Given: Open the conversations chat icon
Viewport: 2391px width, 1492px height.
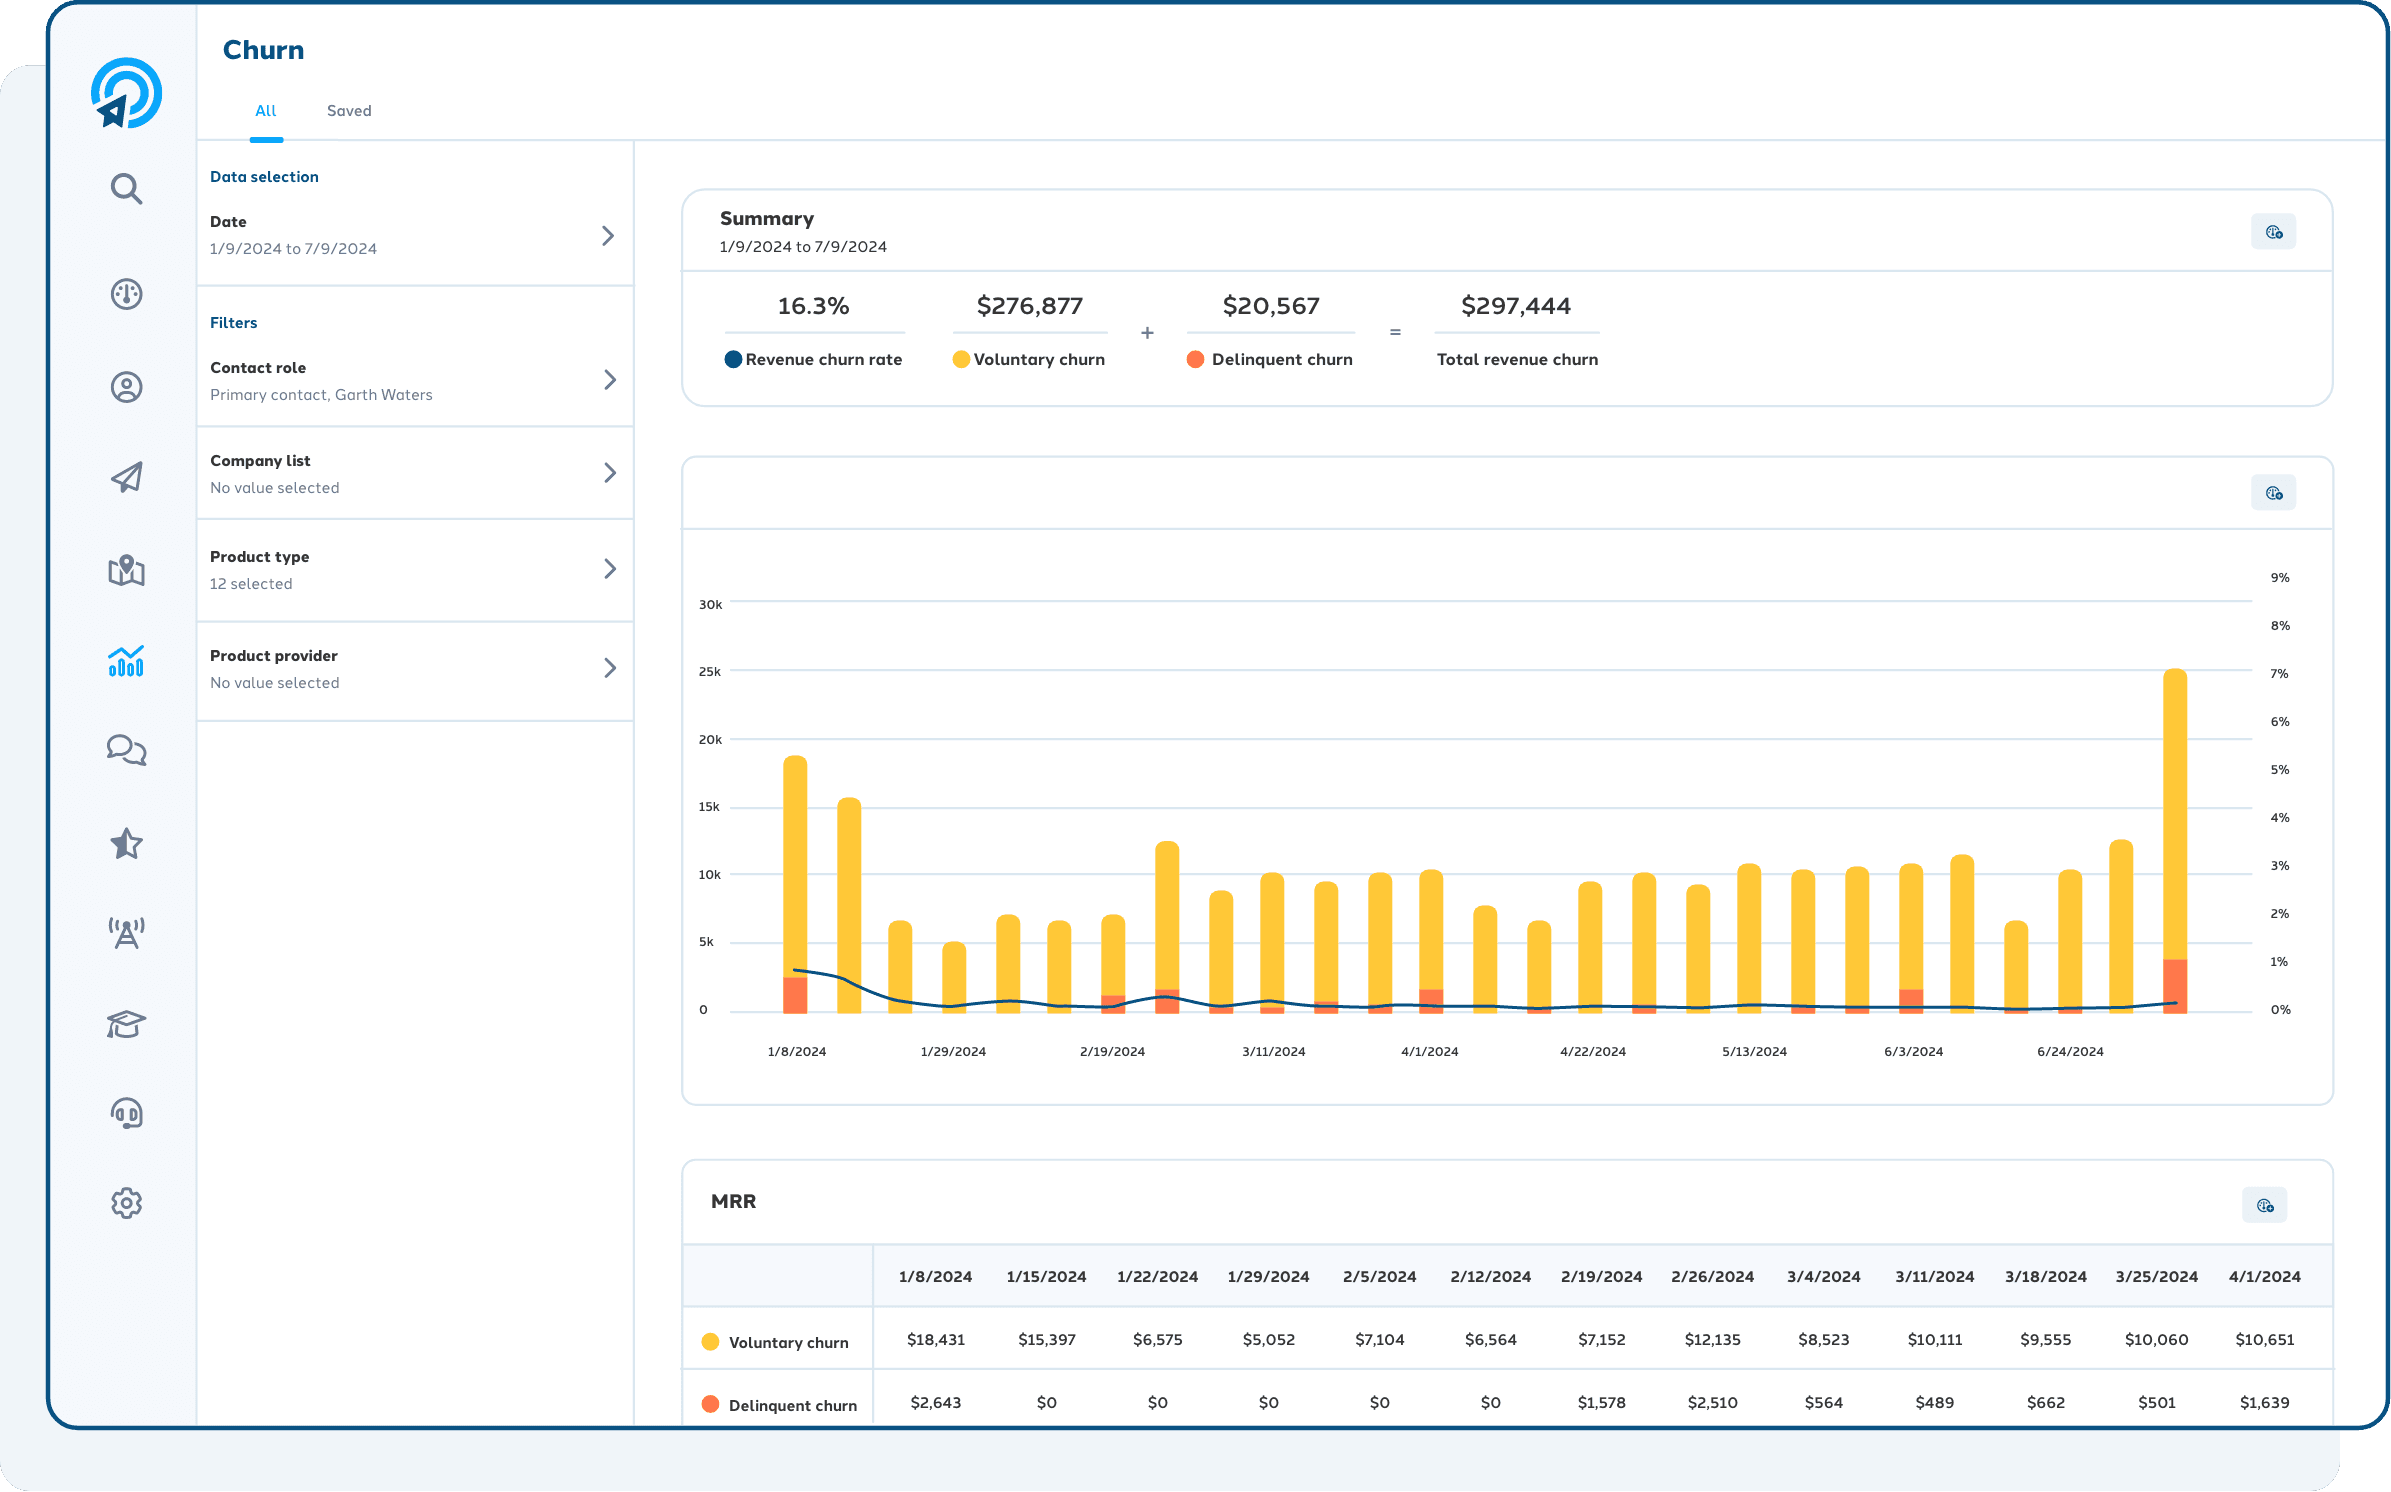Looking at the screenshot, I should point(126,750).
